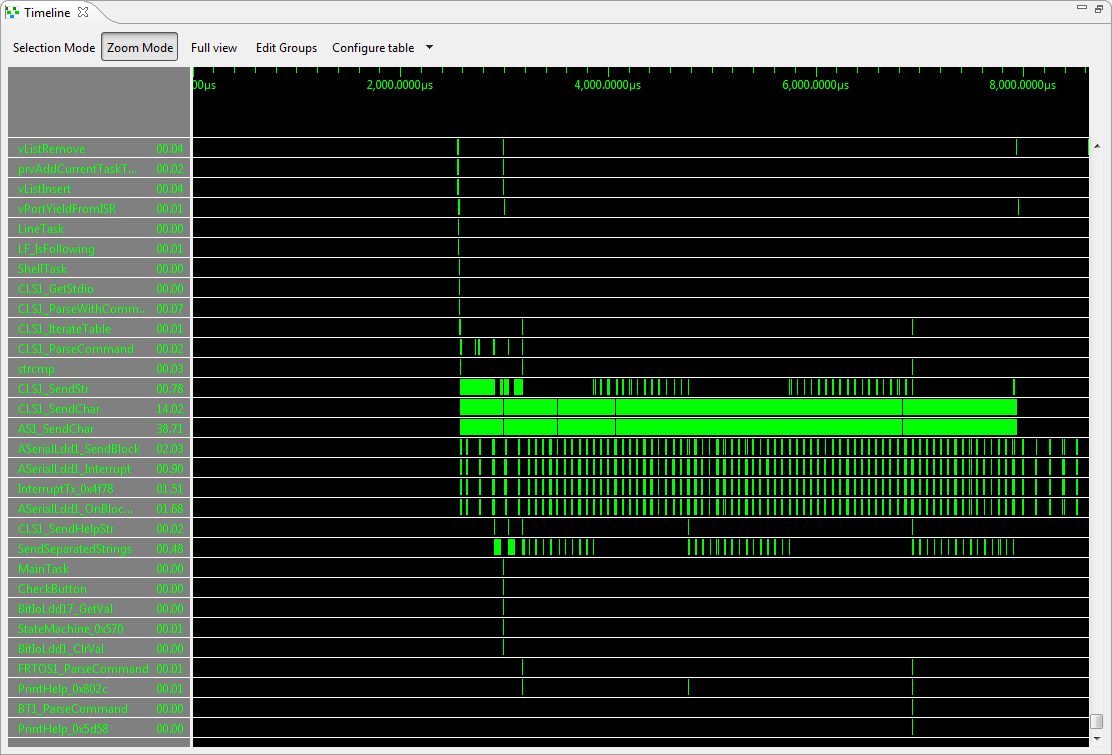Maximize the Timeline view panel
This screenshot has height=755, width=1112.
coord(1099,9)
